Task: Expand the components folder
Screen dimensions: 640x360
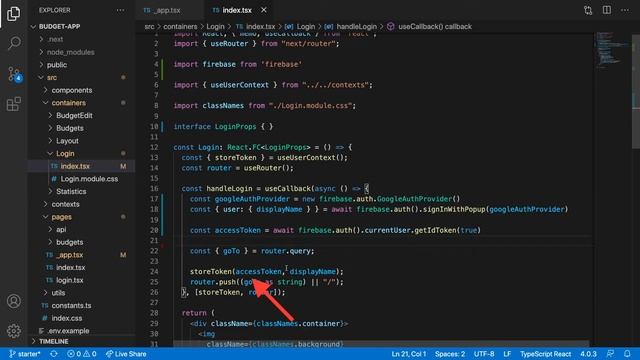Action: [x=82, y=90]
